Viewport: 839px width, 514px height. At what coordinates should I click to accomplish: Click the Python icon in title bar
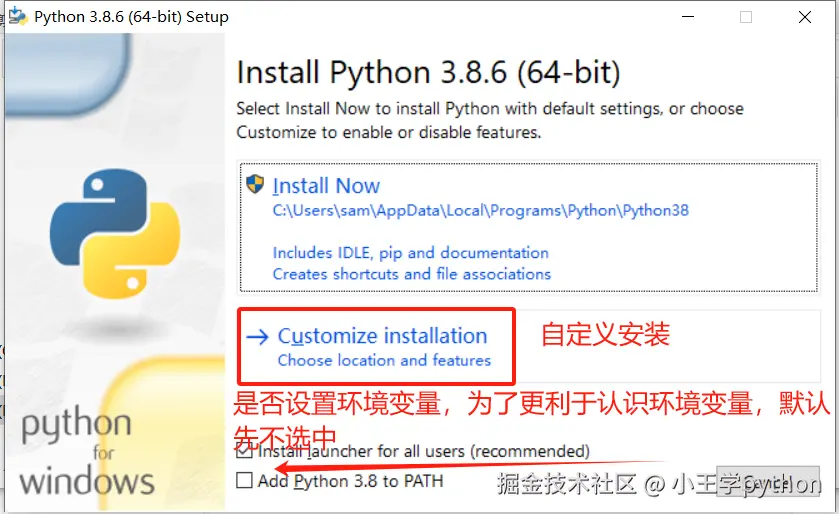click(x=17, y=17)
